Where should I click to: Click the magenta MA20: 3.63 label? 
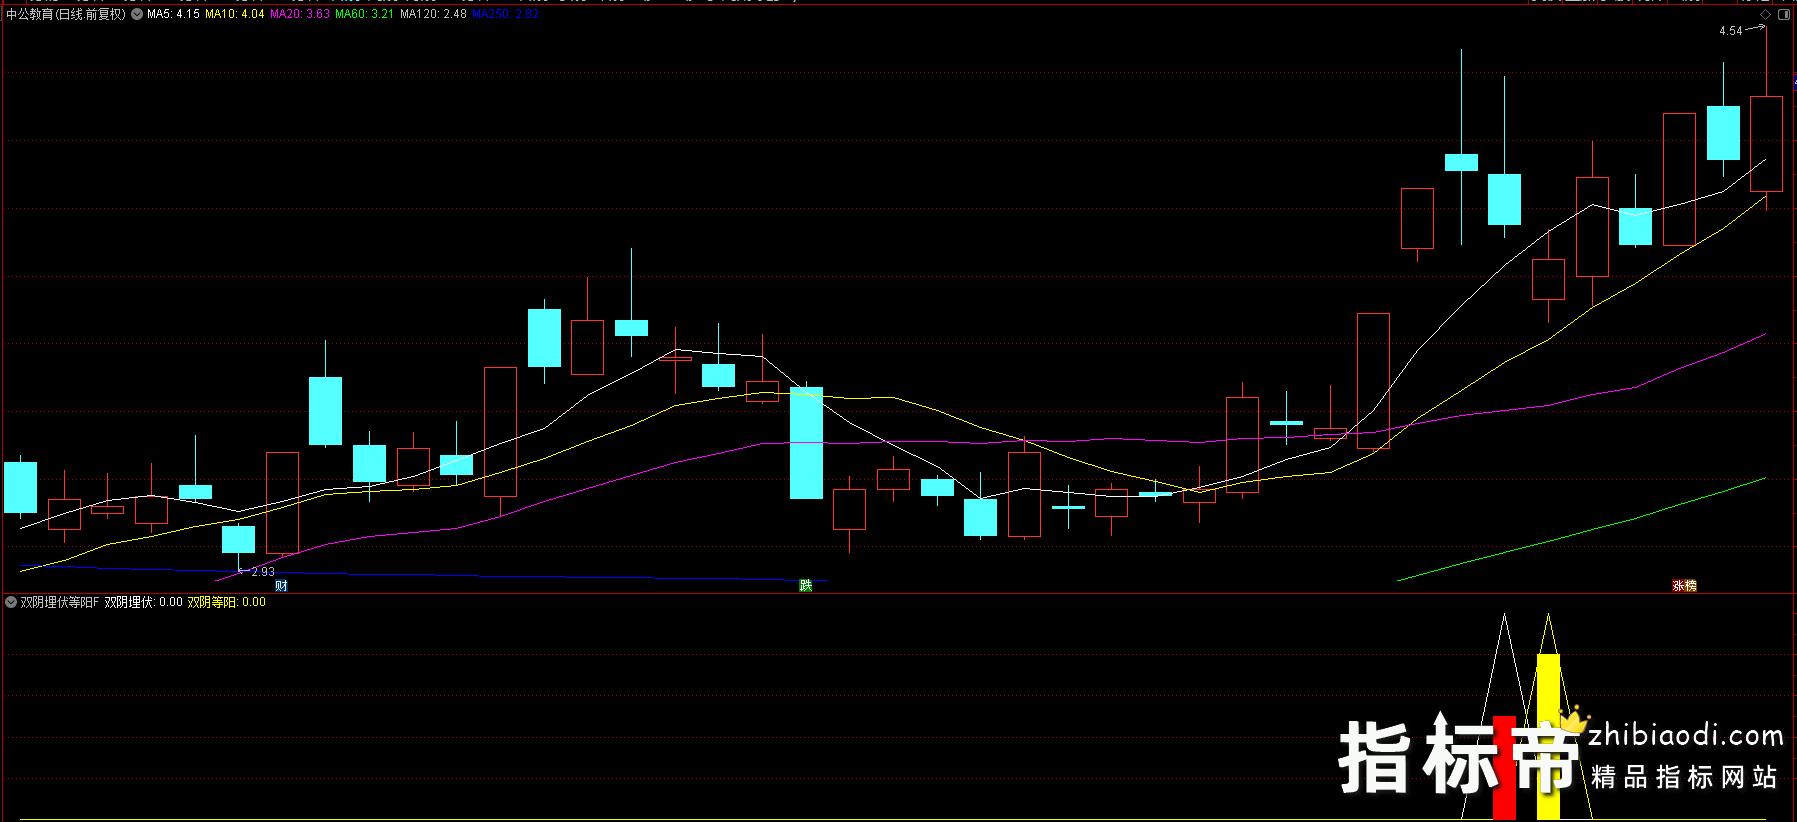[x=300, y=14]
